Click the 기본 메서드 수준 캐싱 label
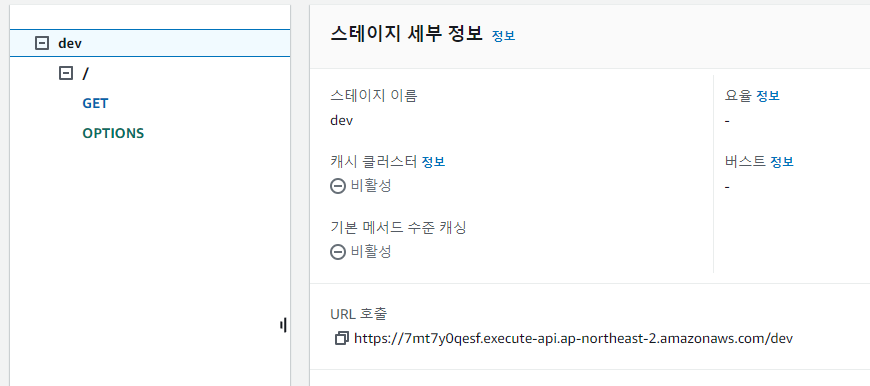 click(x=398, y=227)
